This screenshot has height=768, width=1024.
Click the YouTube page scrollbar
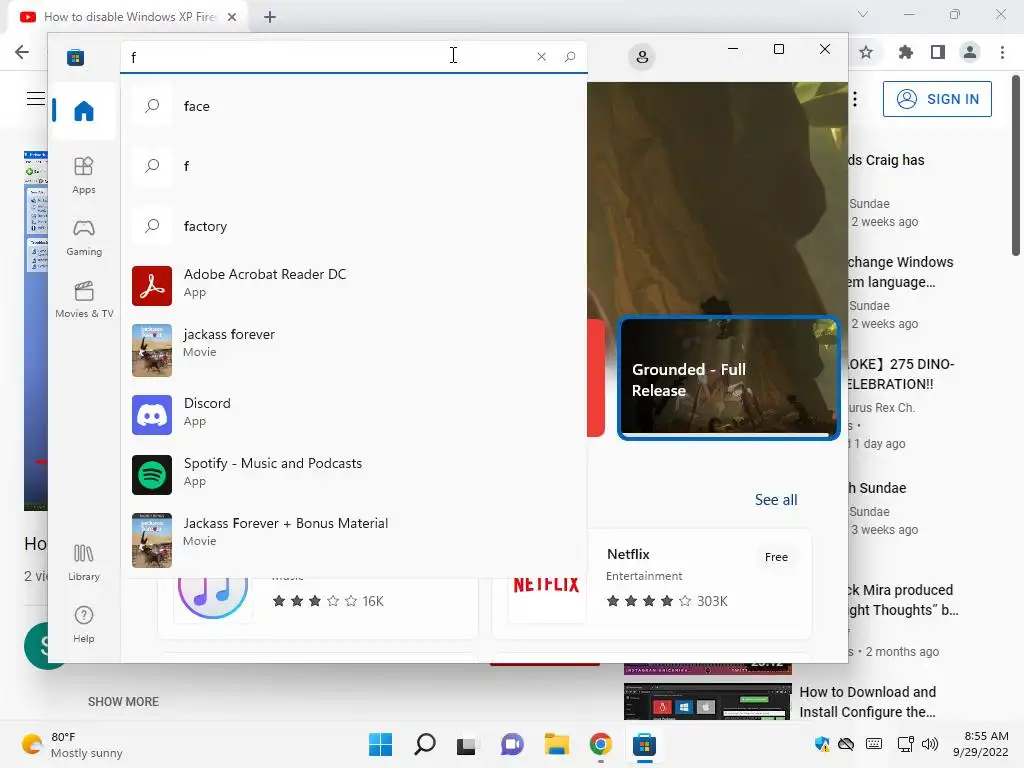coord(1016,167)
